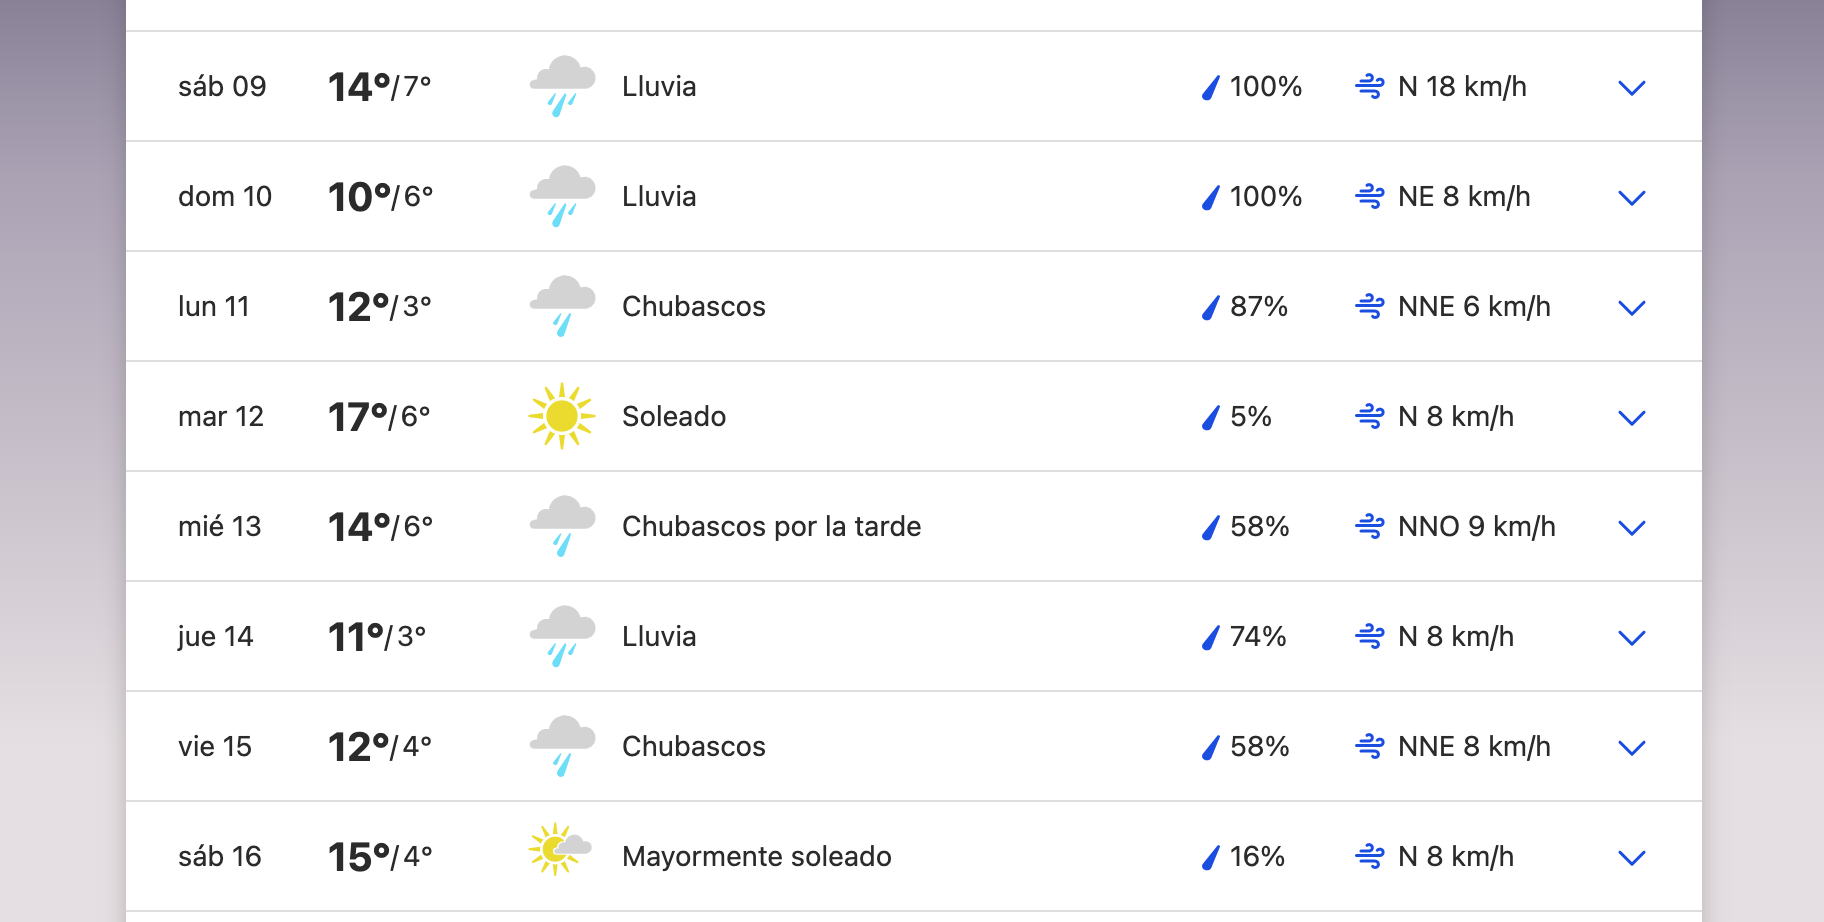Expand the mar 12 Soleado row chevron

(1632, 418)
